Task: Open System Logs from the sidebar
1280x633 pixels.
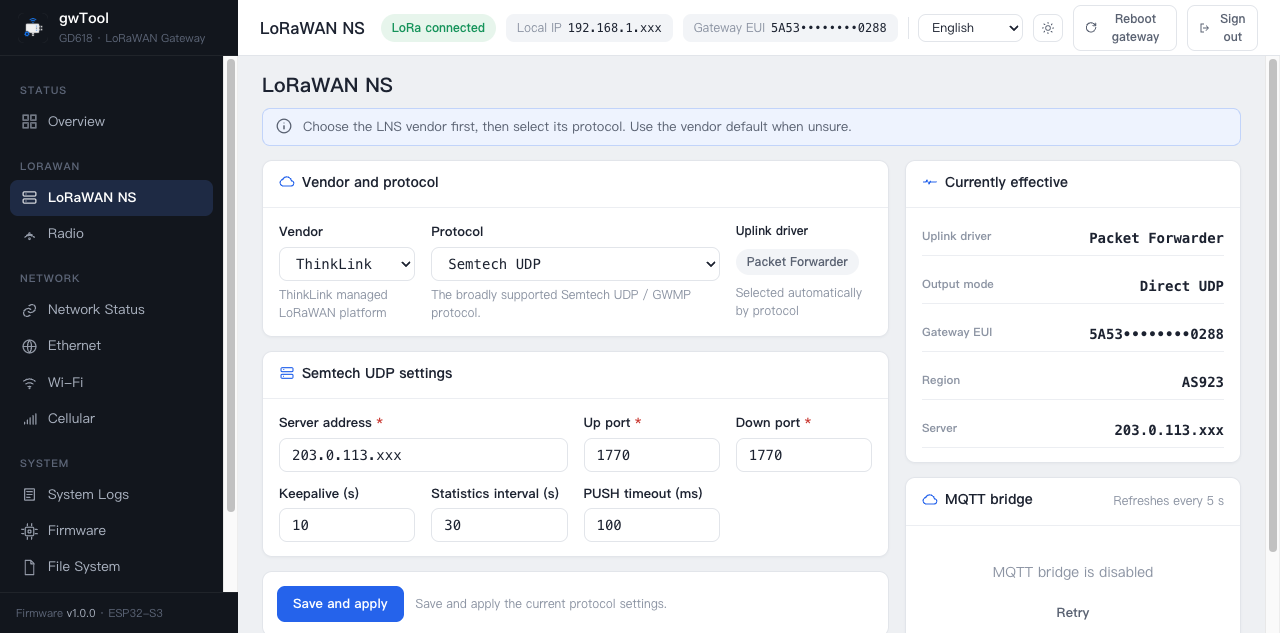Action: point(111,494)
